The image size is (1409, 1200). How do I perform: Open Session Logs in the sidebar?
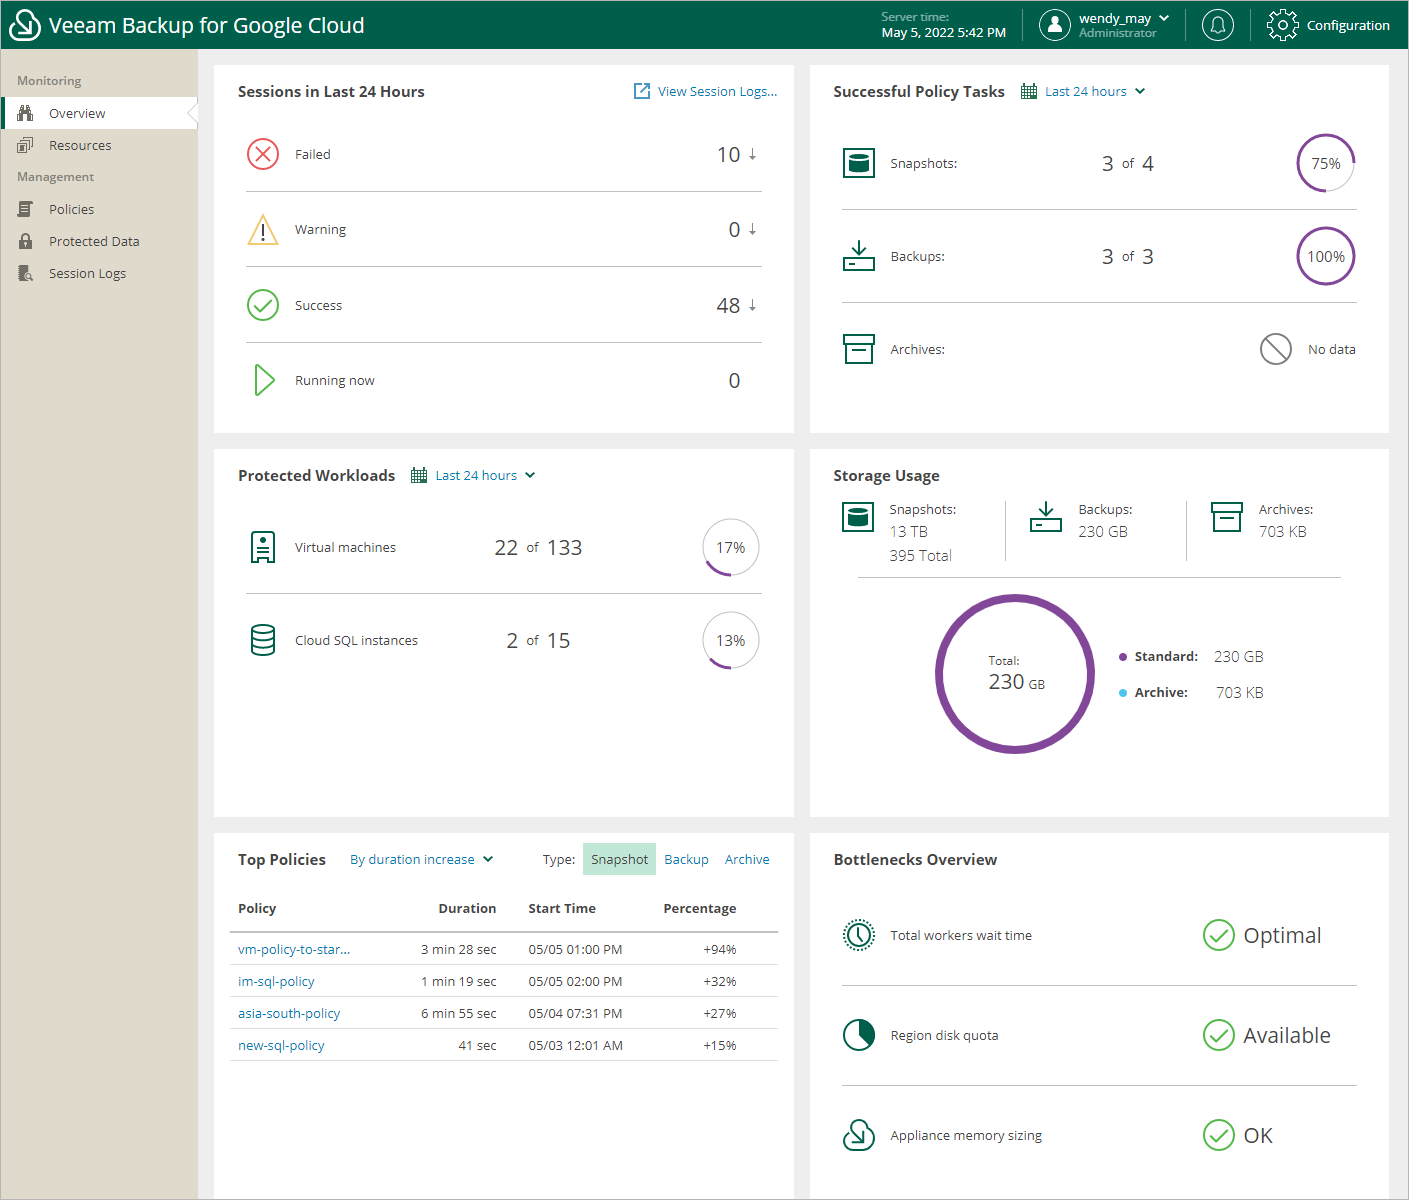point(99,273)
